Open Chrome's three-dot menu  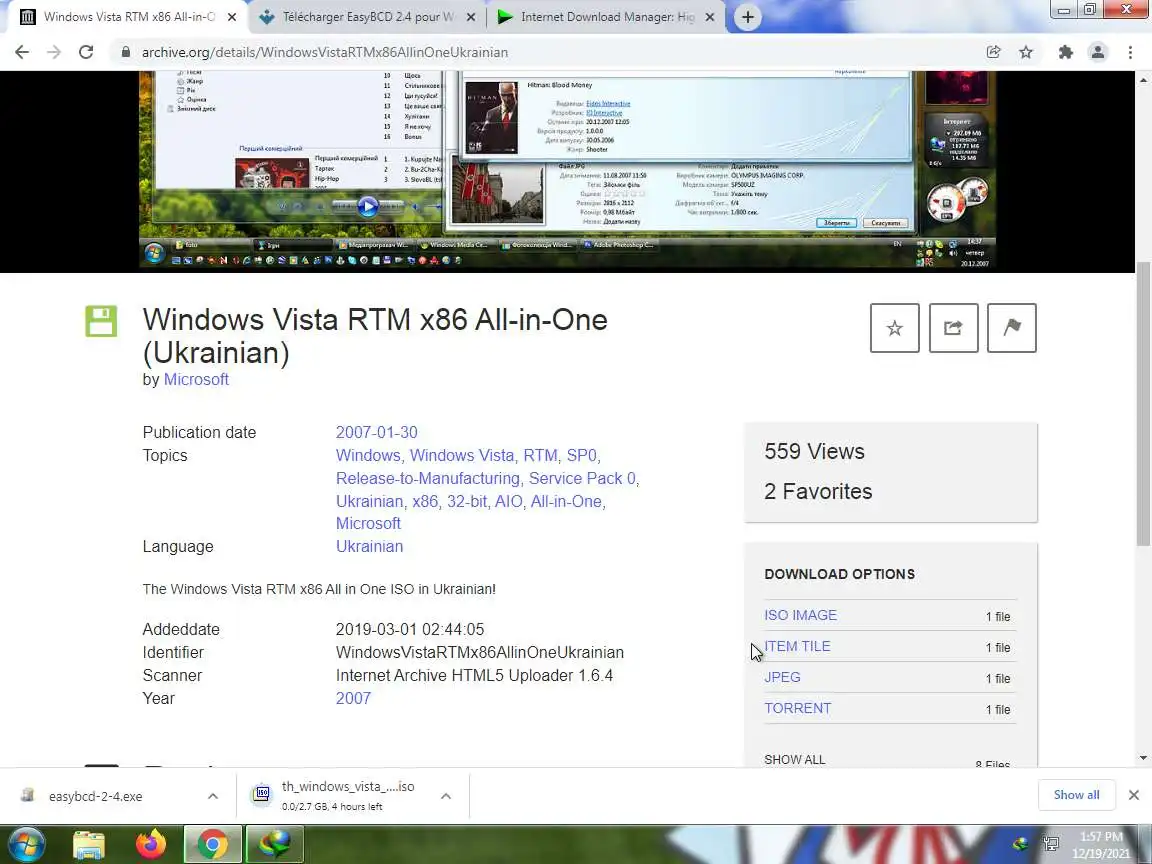click(1130, 52)
